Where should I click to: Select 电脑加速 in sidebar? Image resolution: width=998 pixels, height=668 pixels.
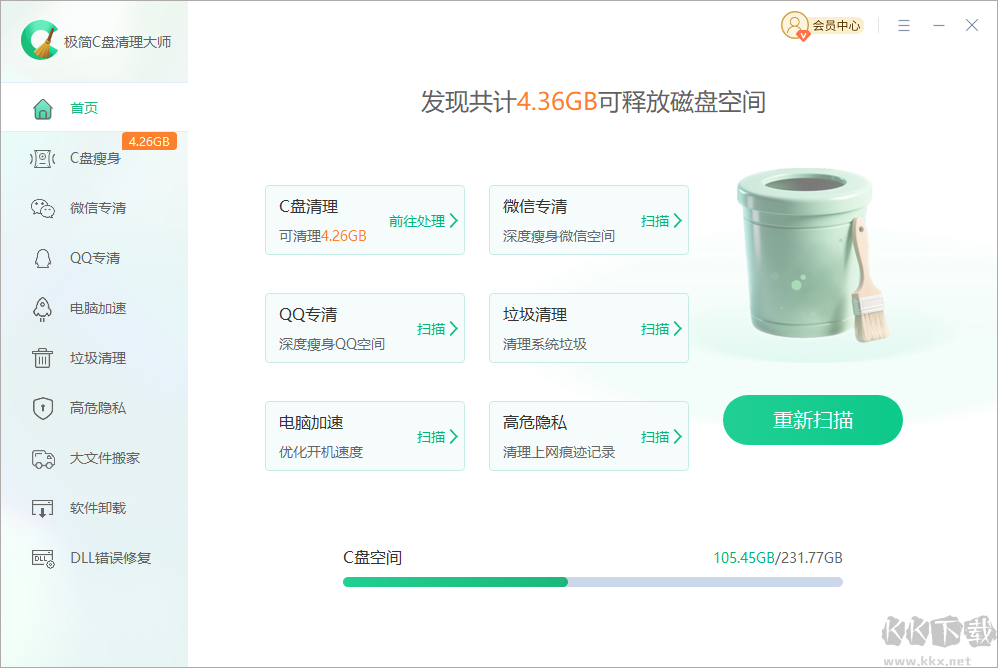94,308
